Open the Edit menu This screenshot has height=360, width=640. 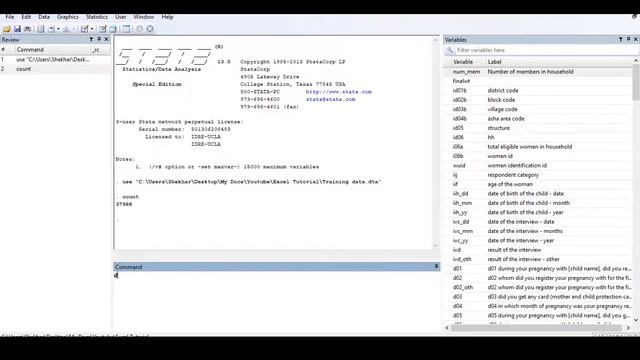tap(26, 17)
